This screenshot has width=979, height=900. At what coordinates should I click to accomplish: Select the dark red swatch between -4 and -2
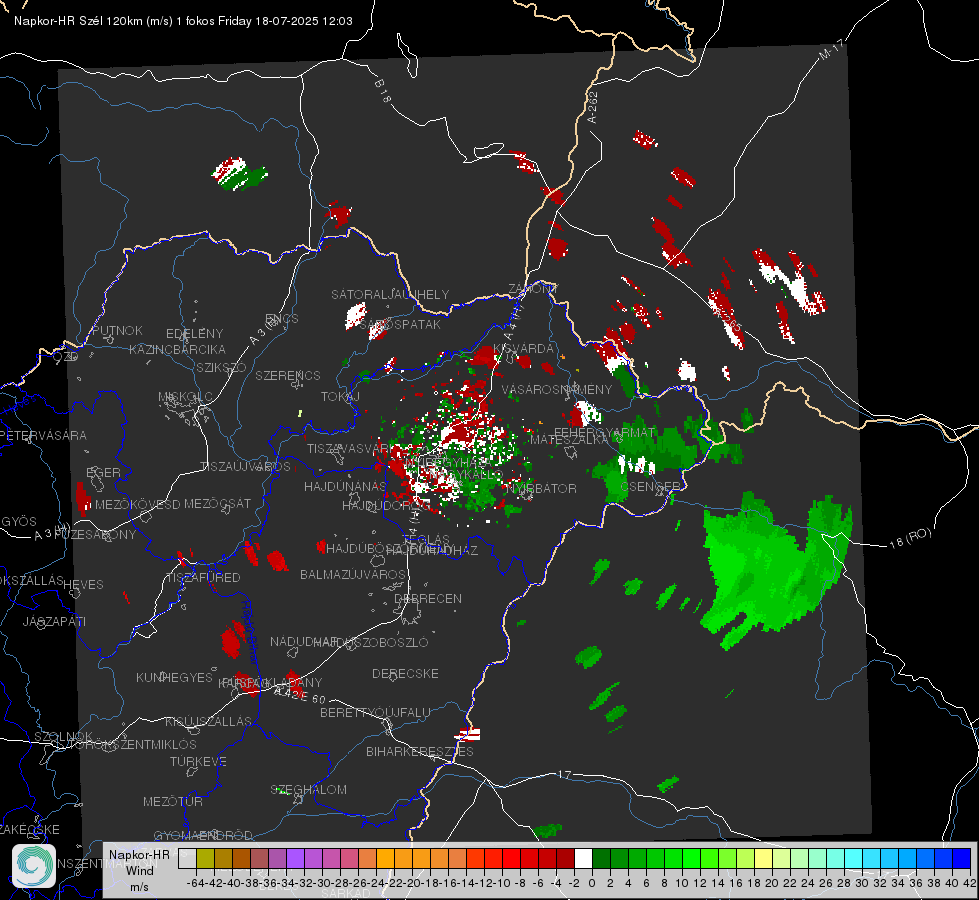565,858
